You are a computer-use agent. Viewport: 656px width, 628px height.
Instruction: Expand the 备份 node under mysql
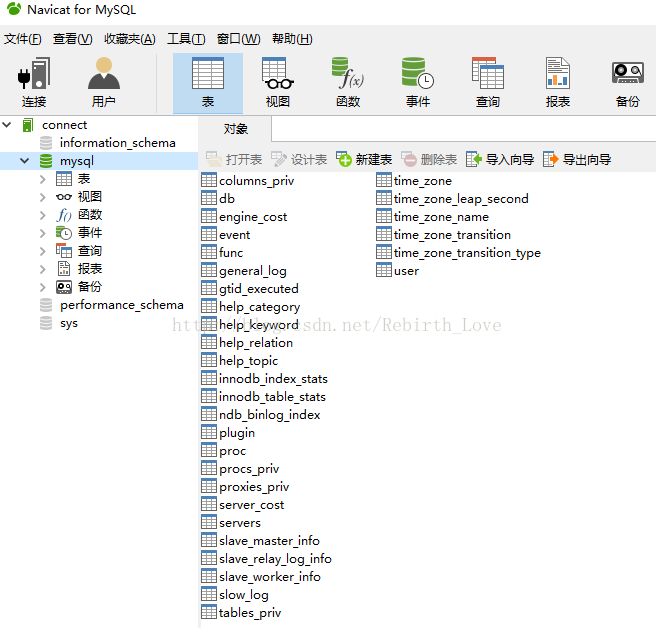pyautogui.click(x=43, y=287)
